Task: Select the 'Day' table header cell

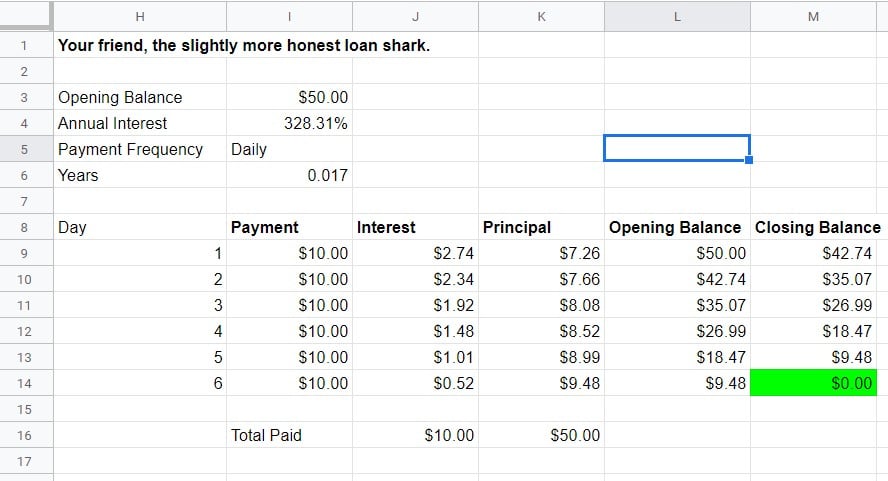Action: tap(140, 228)
